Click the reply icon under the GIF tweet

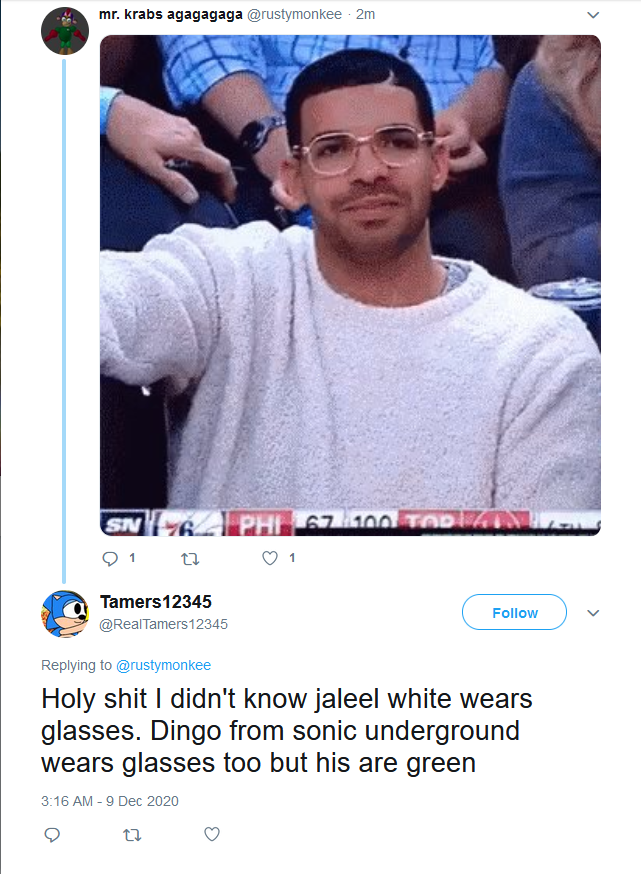(x=110, y=558)
